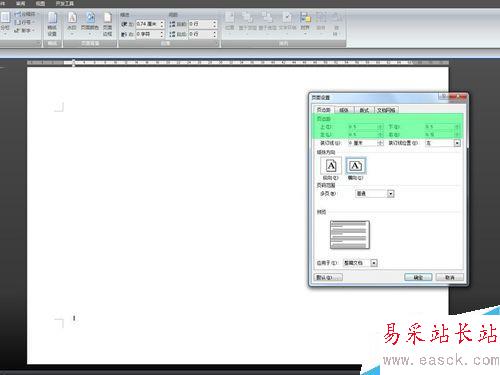This screenshot has height=375, width=500.
Task: Open Multiple pages (多页) dropdown
Action: click(x=391, y=194)
